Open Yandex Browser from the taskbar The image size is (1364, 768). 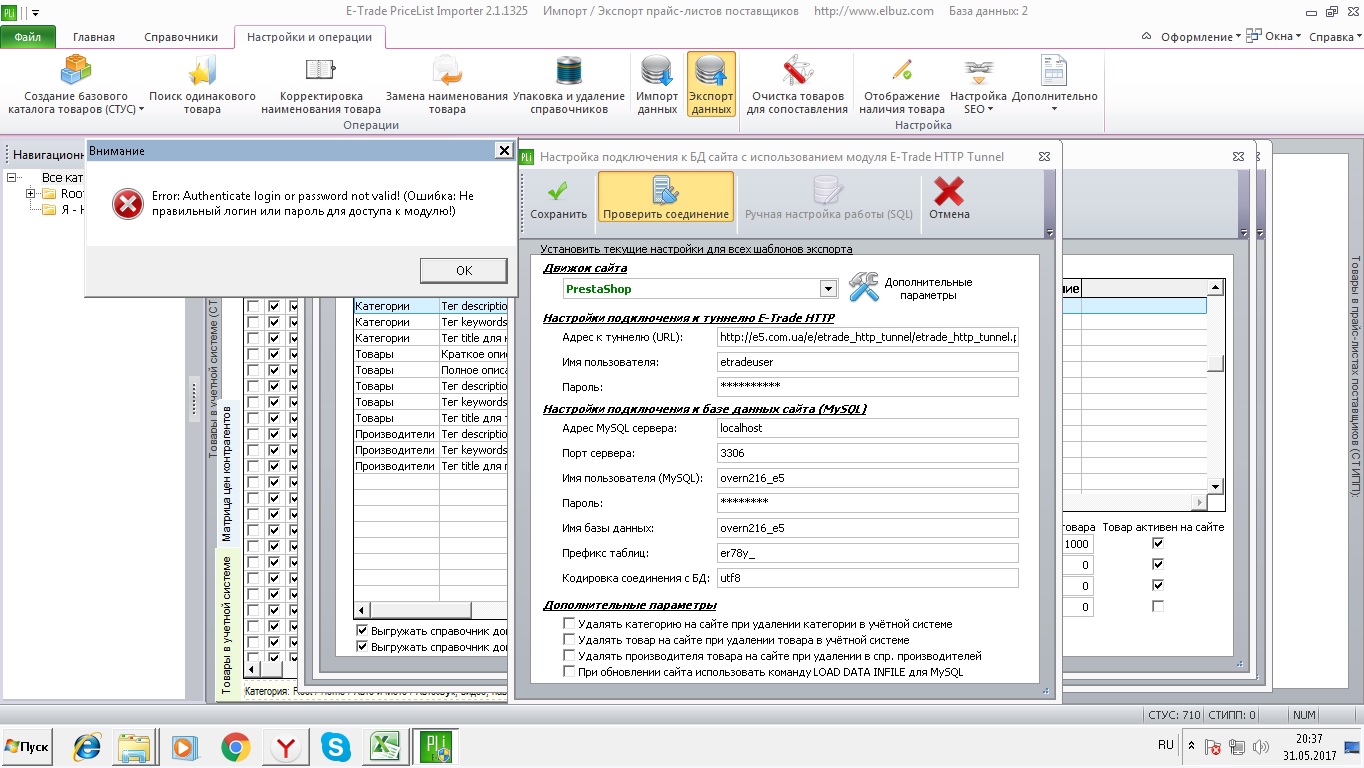pos(286,746)
